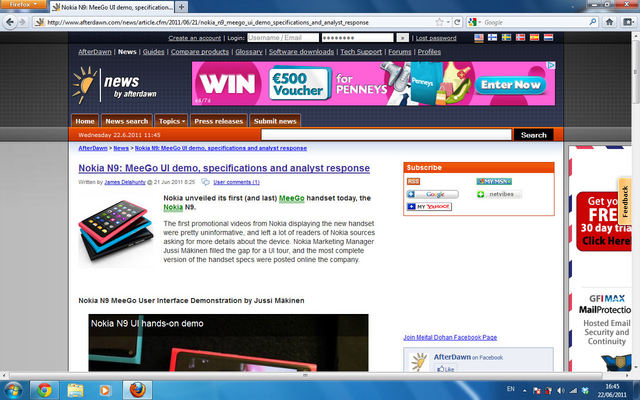This screenshot has height=400, width=640.
Task: Open the Submit news tab
Action: (x=275, y=121)
